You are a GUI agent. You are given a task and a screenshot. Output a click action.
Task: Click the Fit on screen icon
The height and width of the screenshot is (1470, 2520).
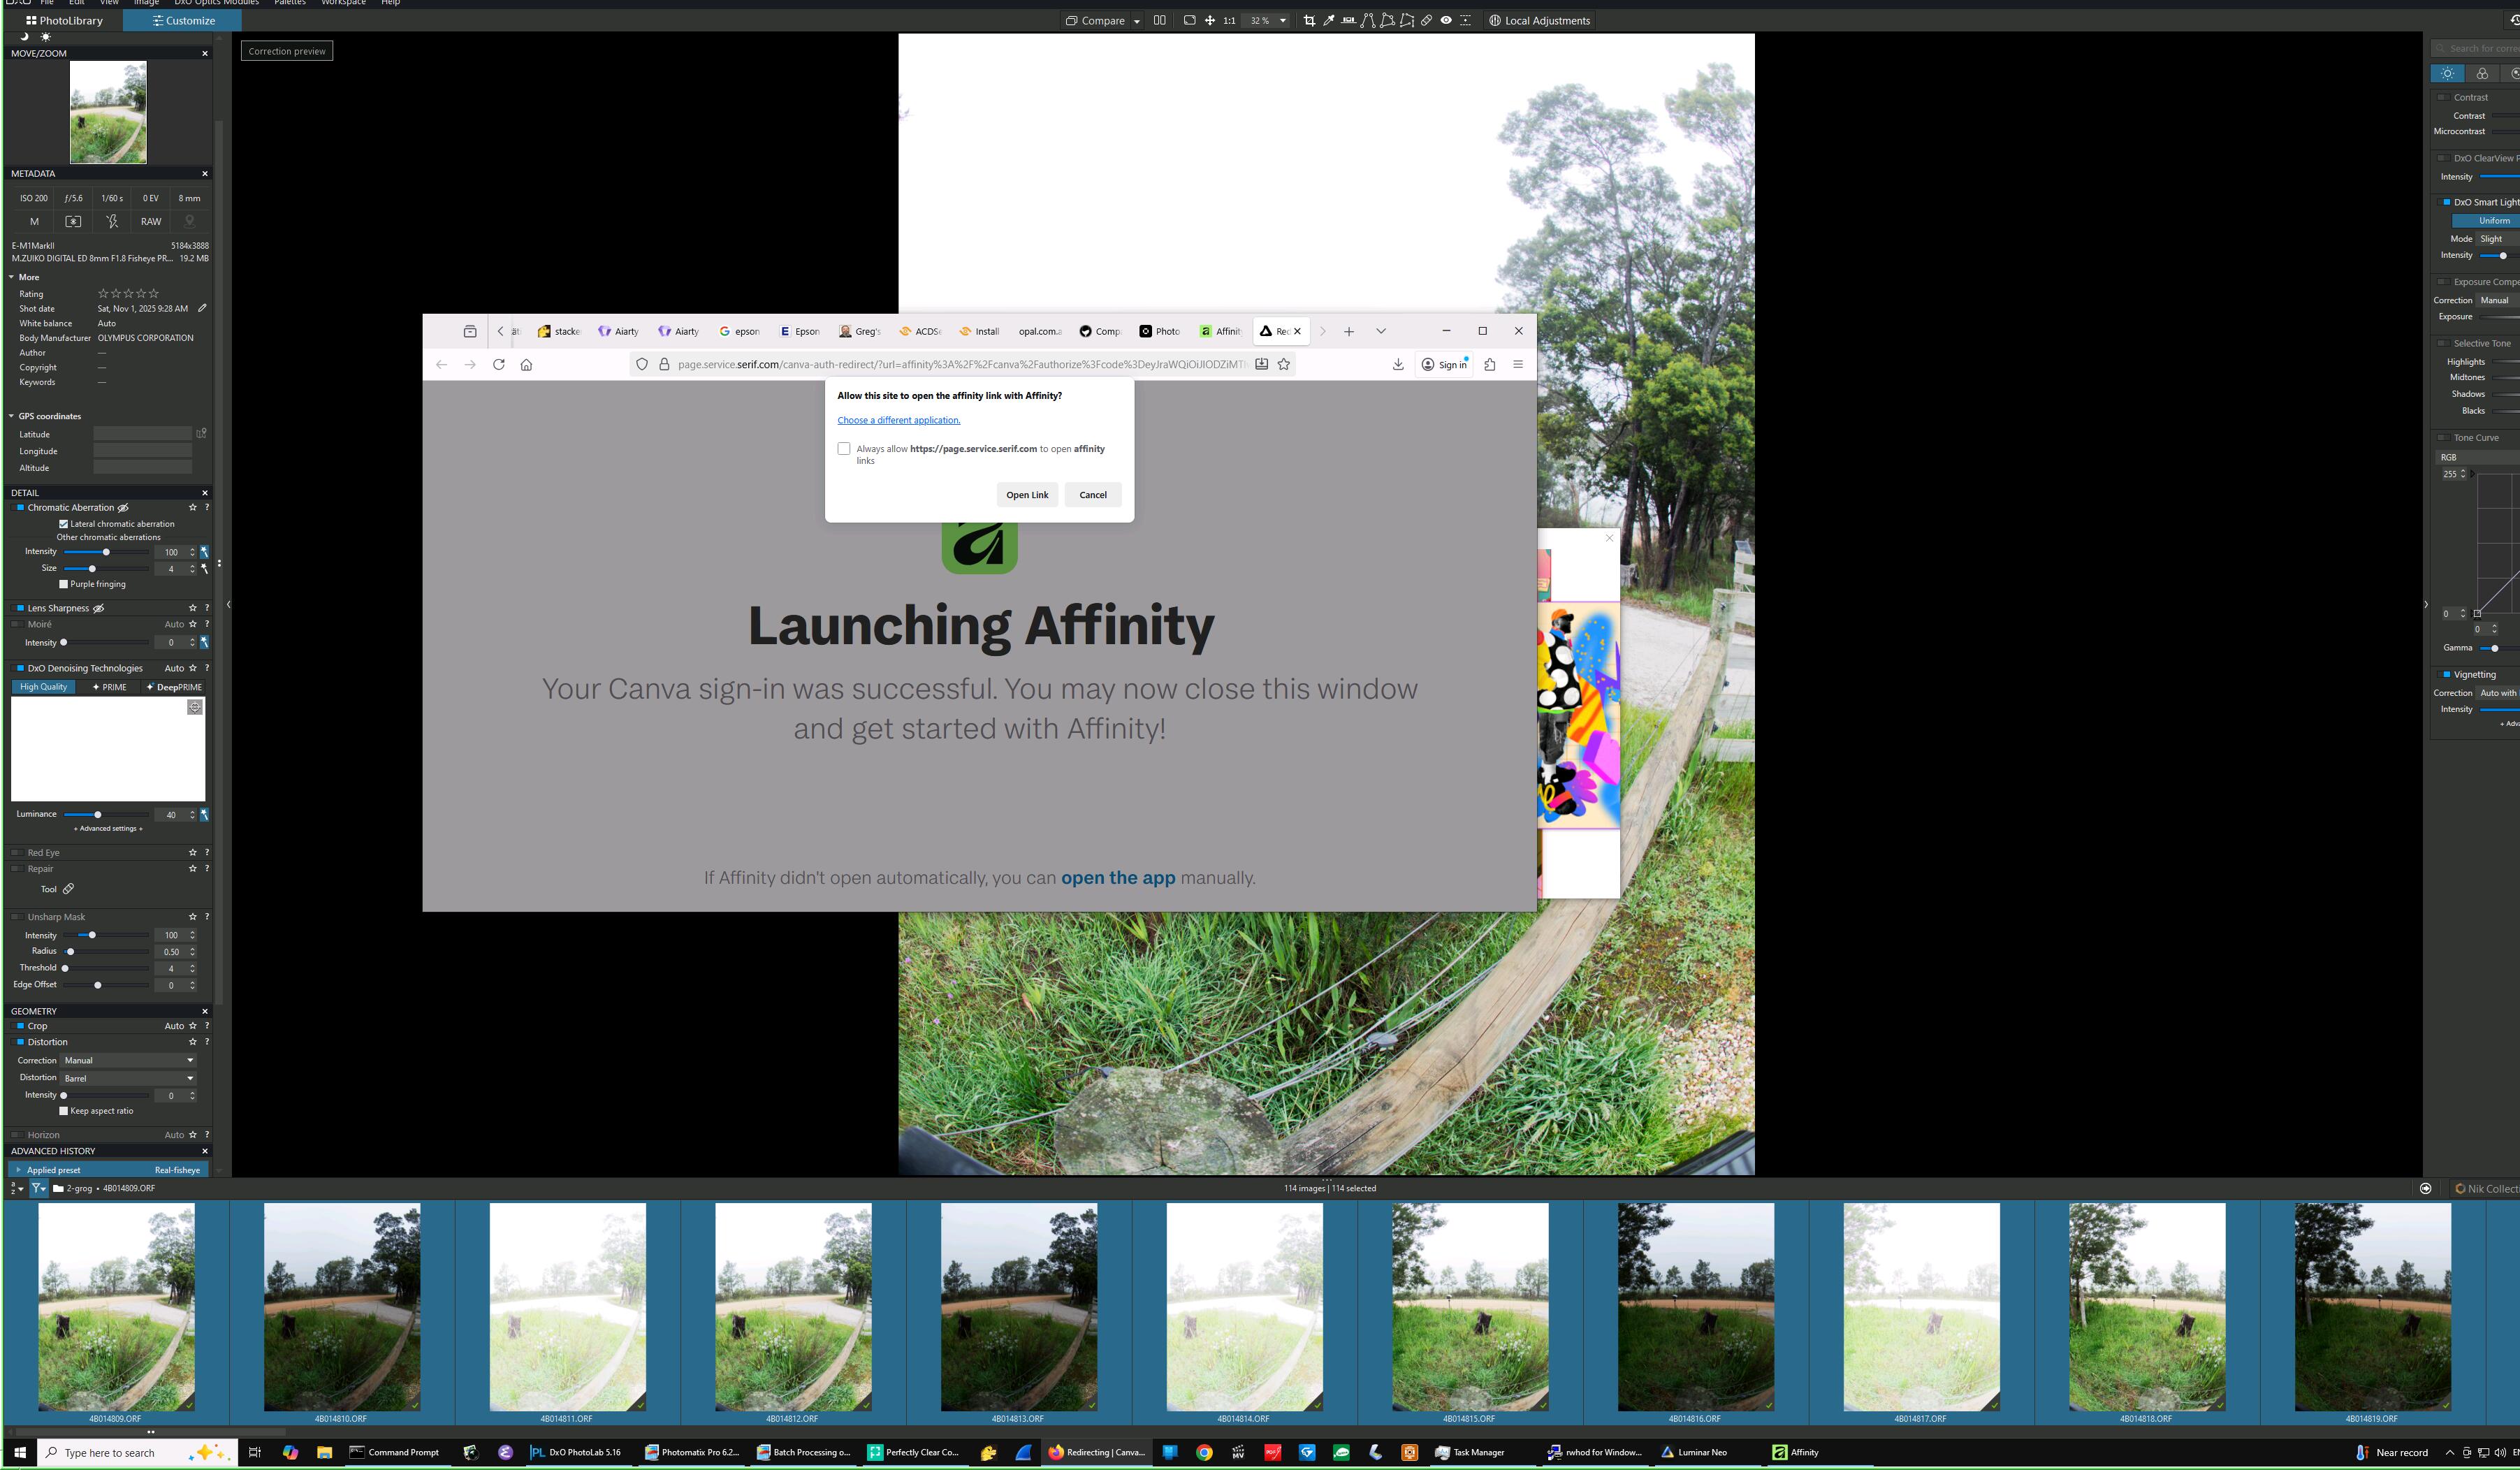click(1190, 21)
